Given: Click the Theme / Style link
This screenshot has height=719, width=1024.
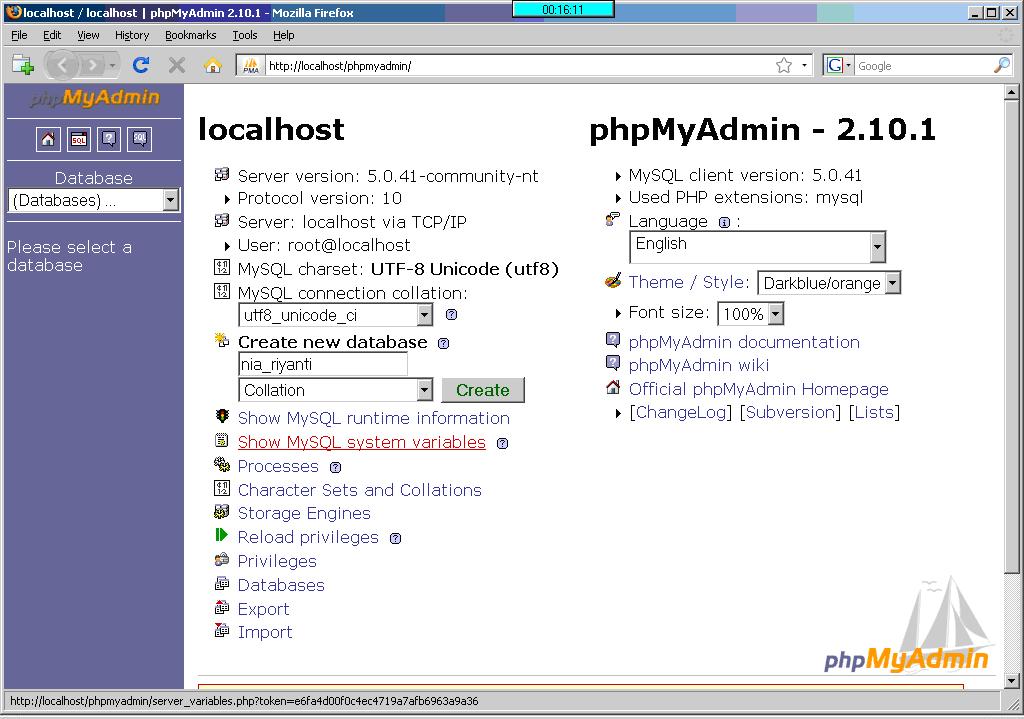Looking at the screenshot, I should pyautogui.click(x=688, y=282).
